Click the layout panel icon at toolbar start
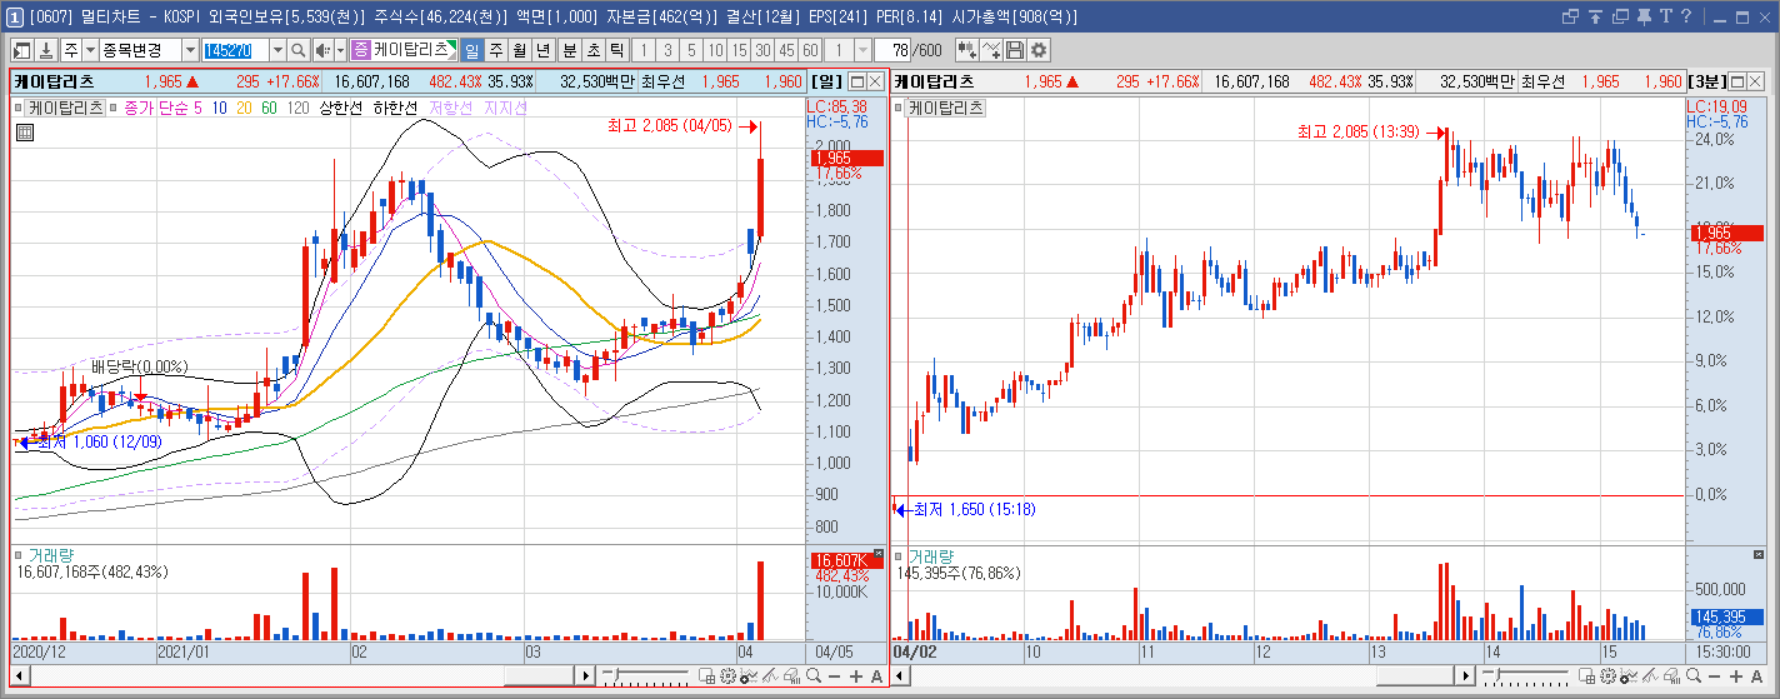The width and height of the screenshot is (1780, 699). coord(22,50)
